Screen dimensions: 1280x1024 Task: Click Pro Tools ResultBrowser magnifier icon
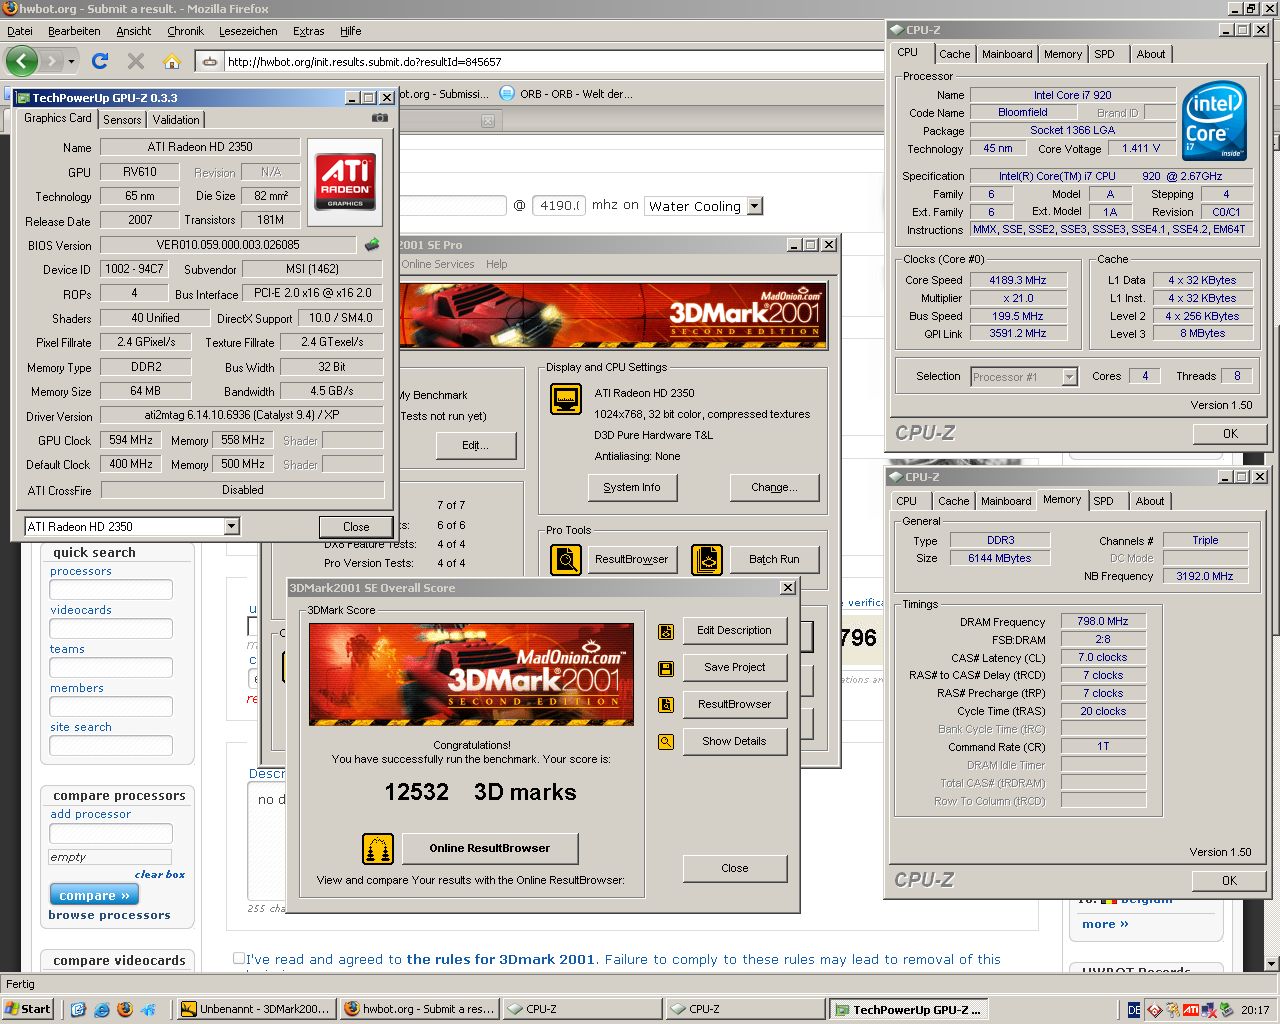[x=566, y=560]
